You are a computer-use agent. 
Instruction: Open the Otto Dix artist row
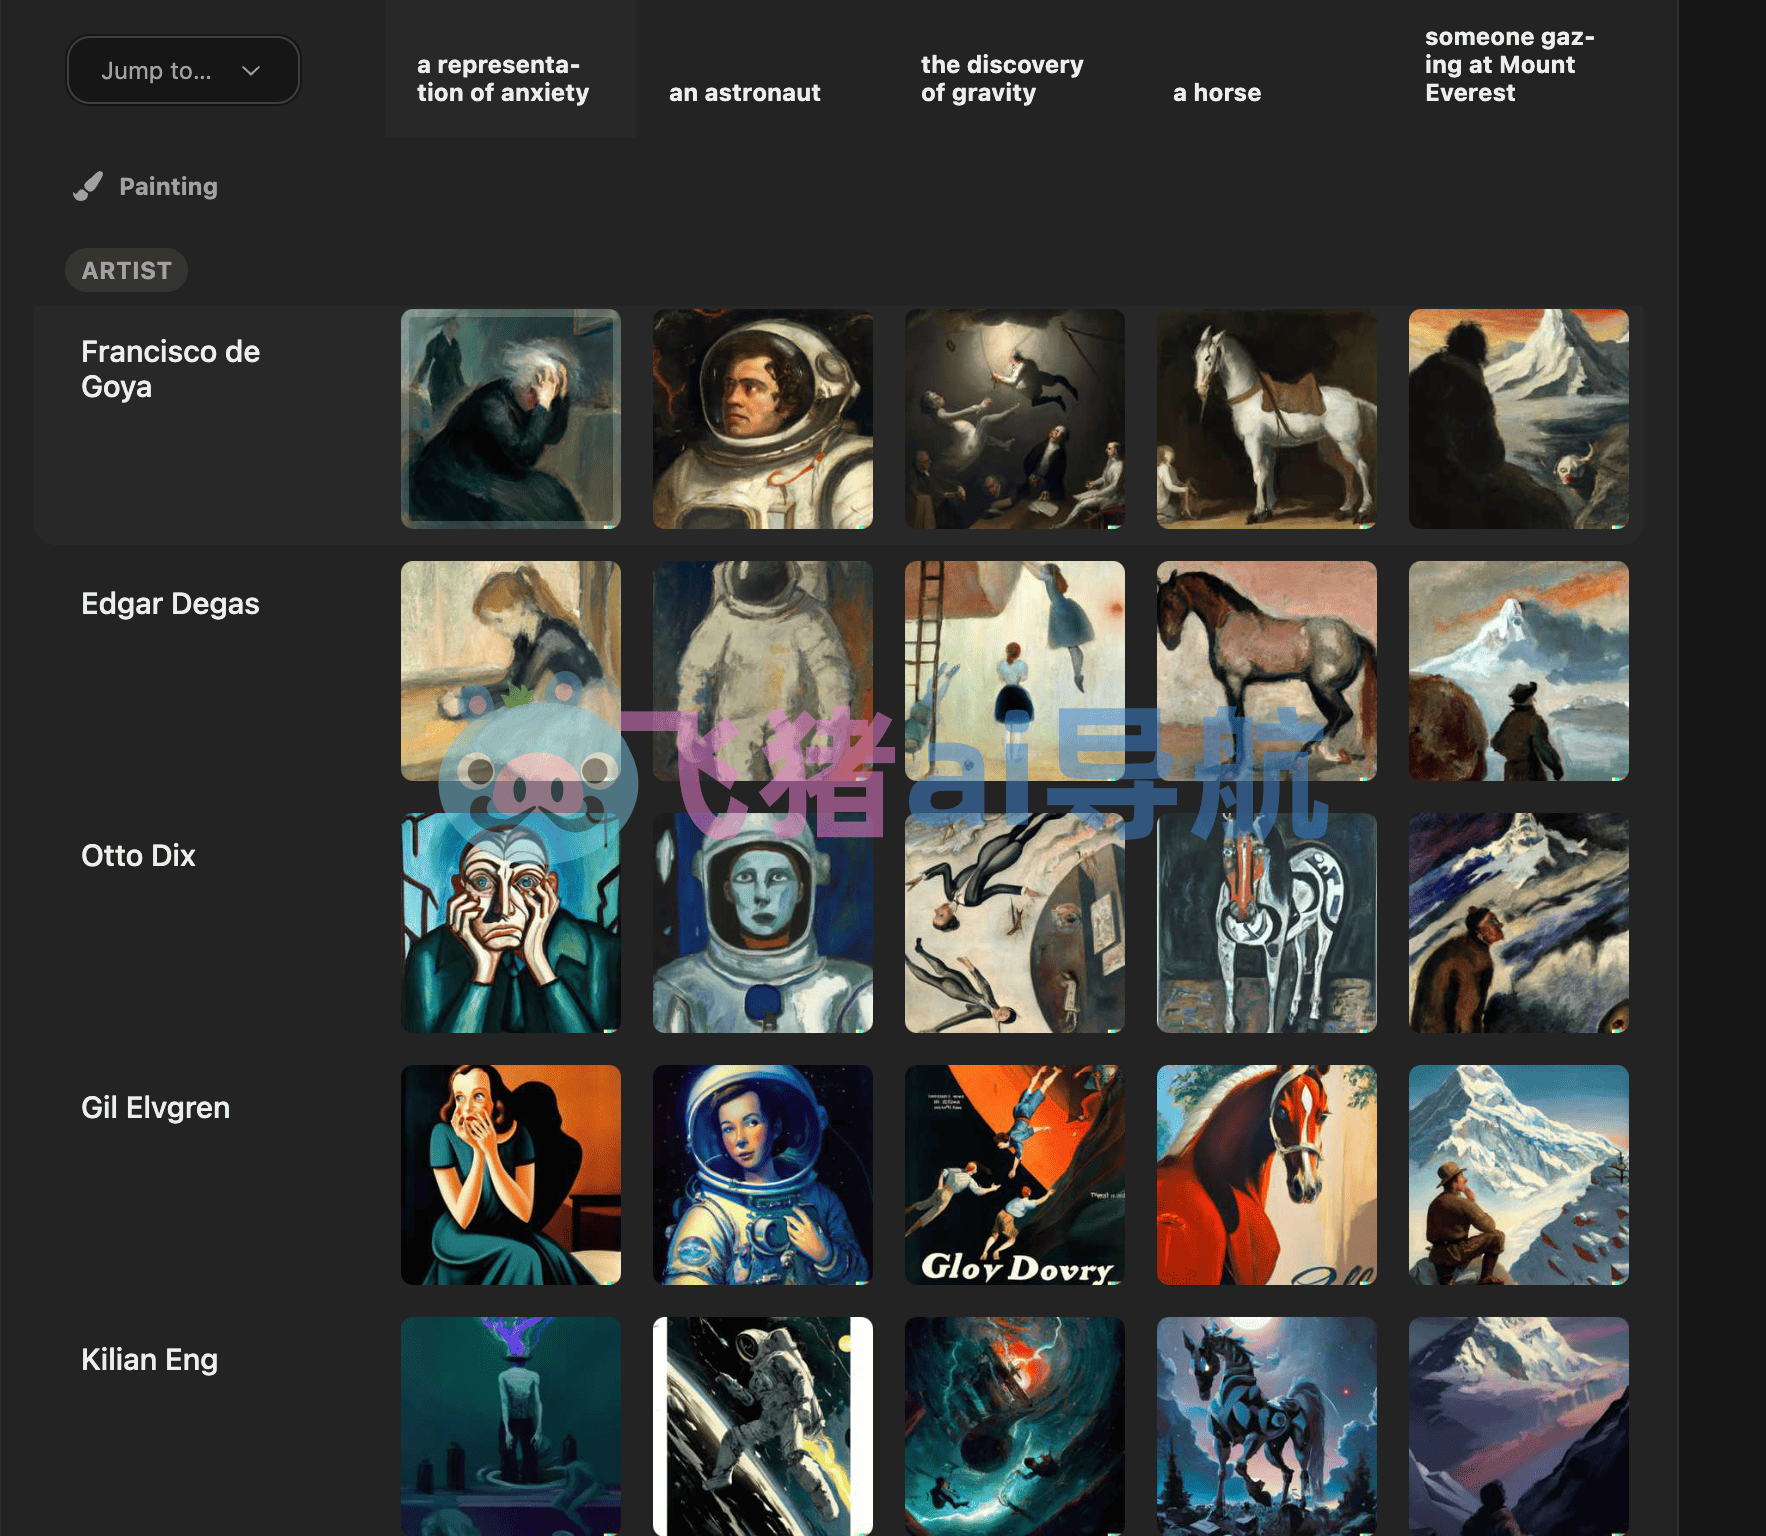[x=138, y=856]
